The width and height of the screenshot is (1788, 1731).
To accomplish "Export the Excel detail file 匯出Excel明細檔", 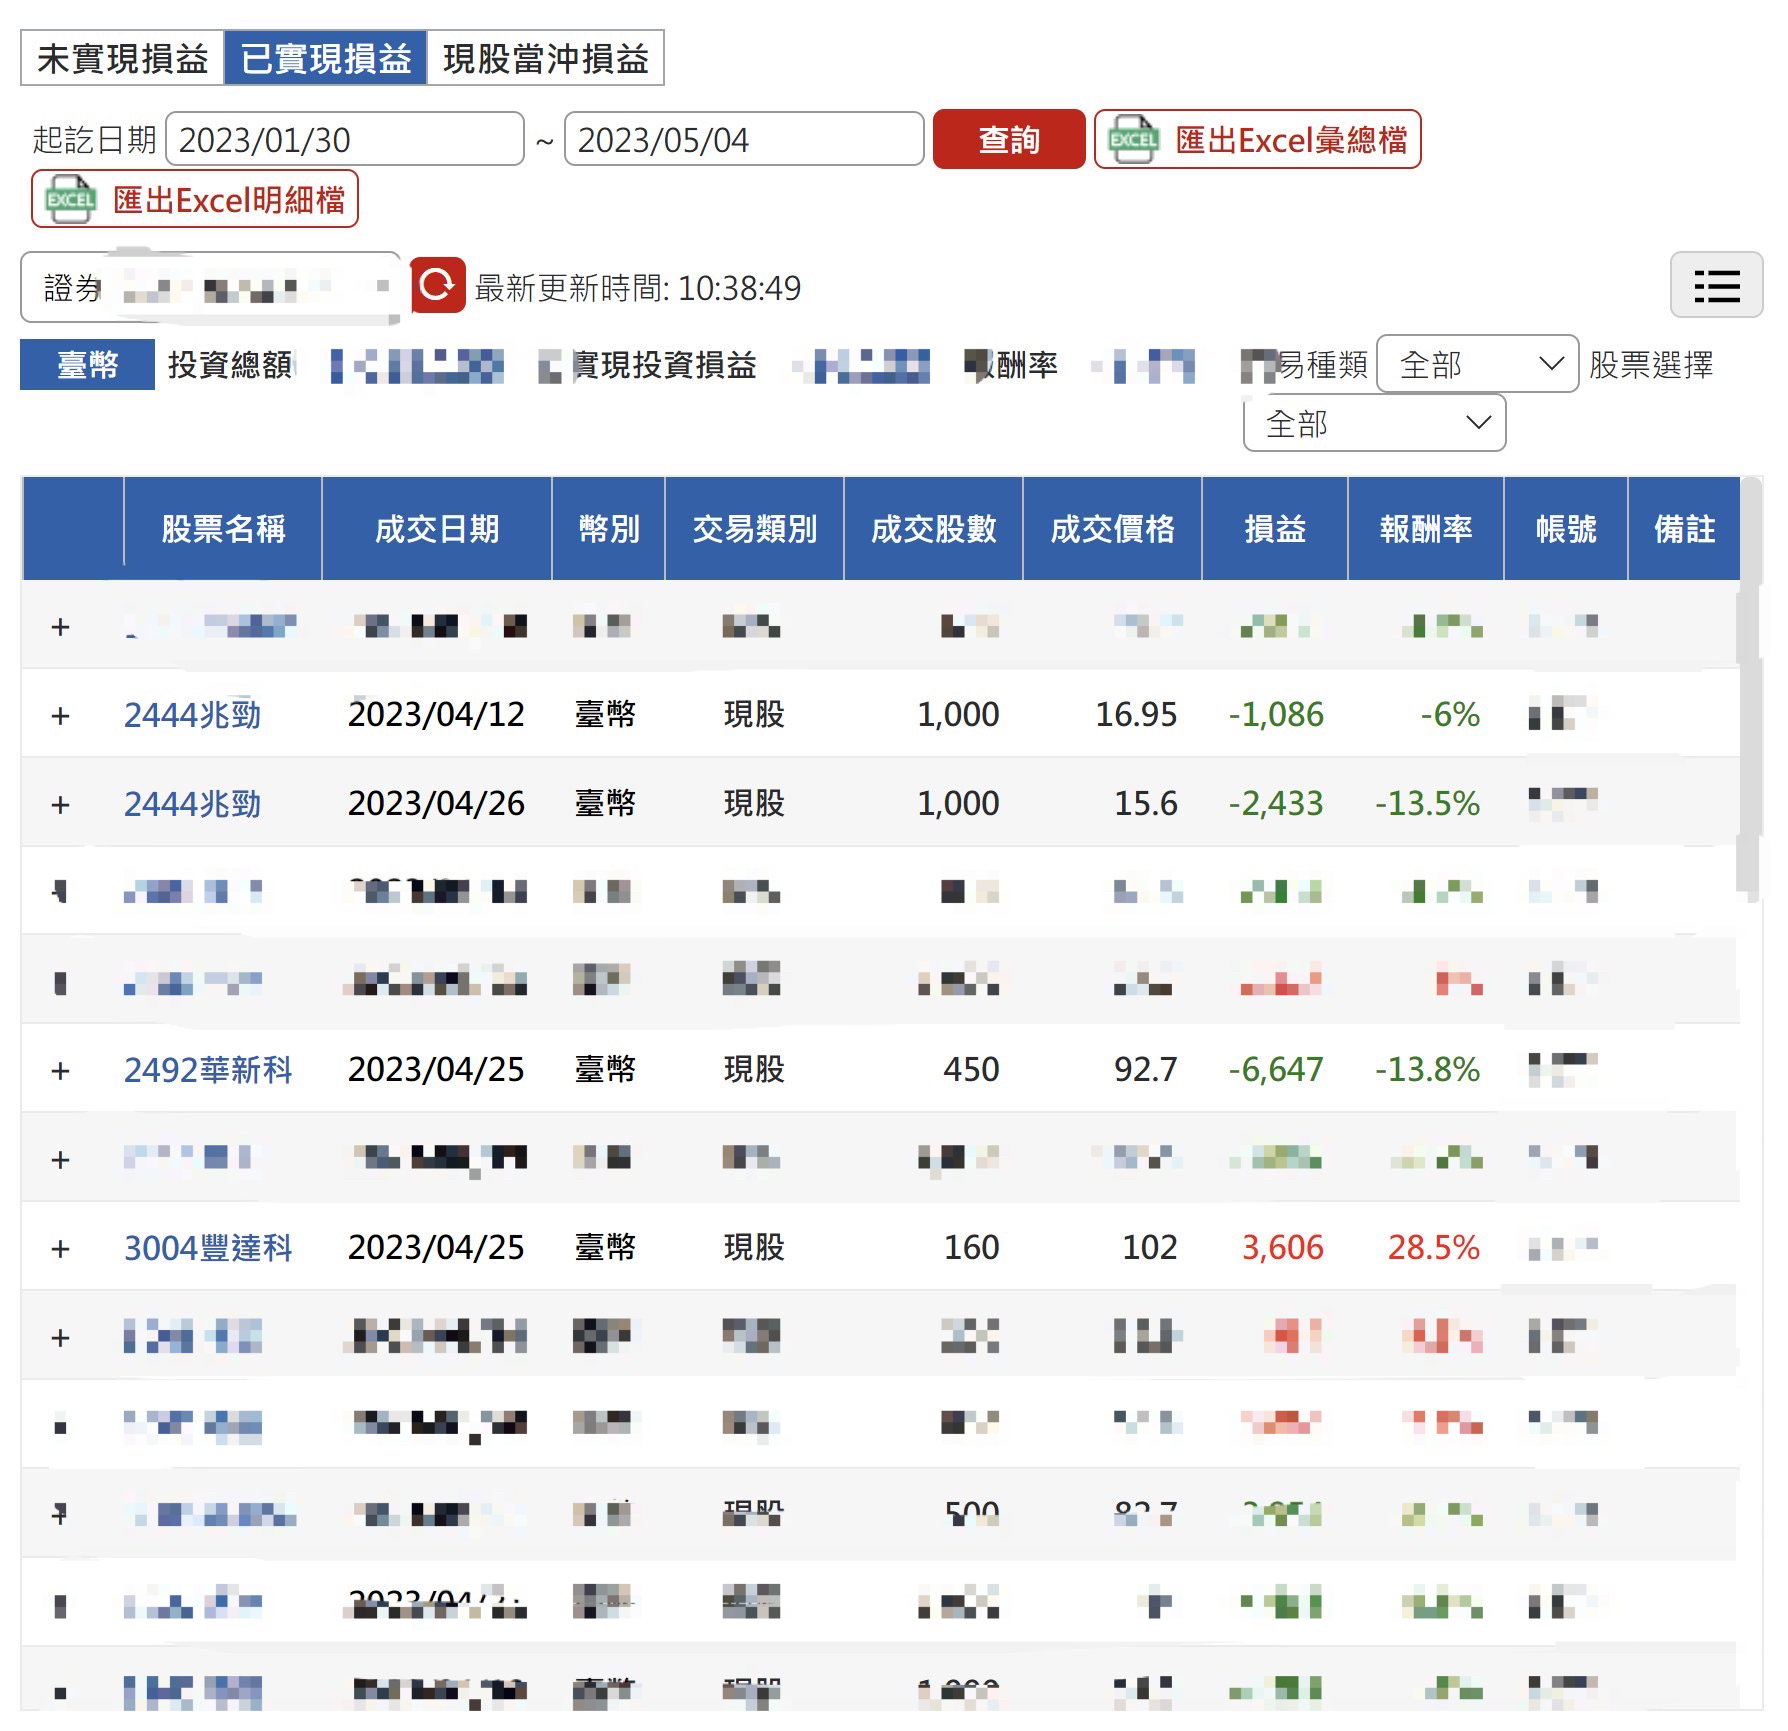I will click(195, 199).
